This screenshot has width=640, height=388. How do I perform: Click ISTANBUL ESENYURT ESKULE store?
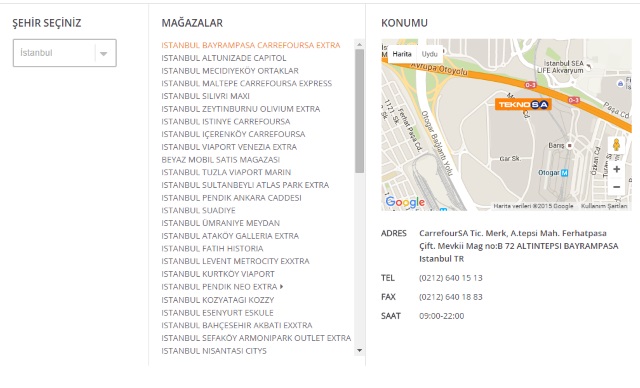coord(217,313)
